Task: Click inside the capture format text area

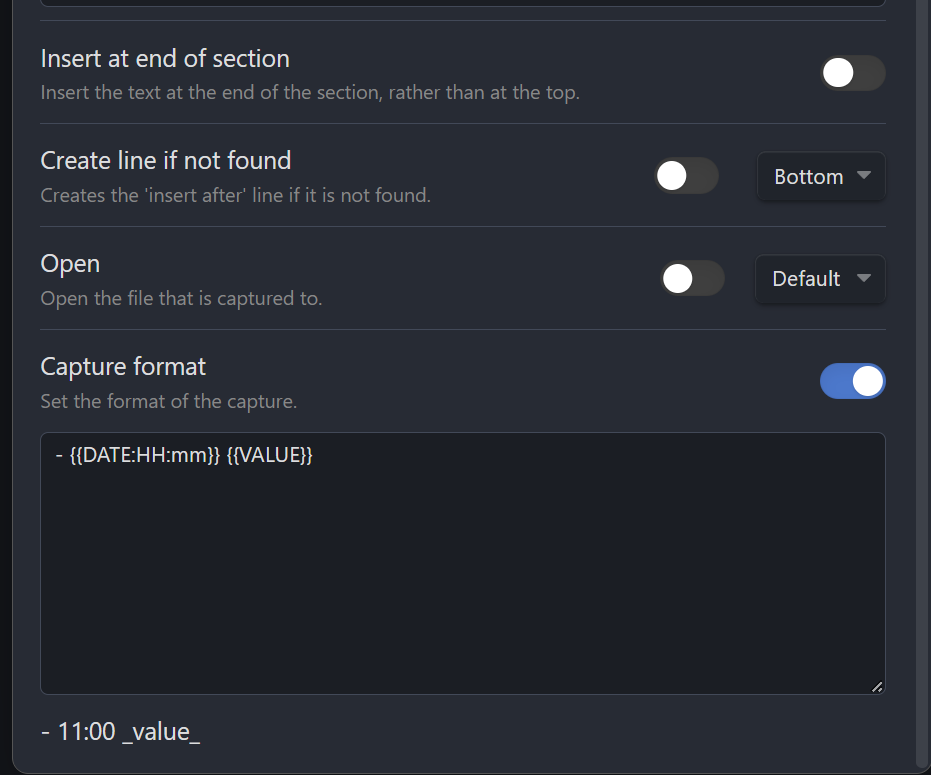Action: 460,560
